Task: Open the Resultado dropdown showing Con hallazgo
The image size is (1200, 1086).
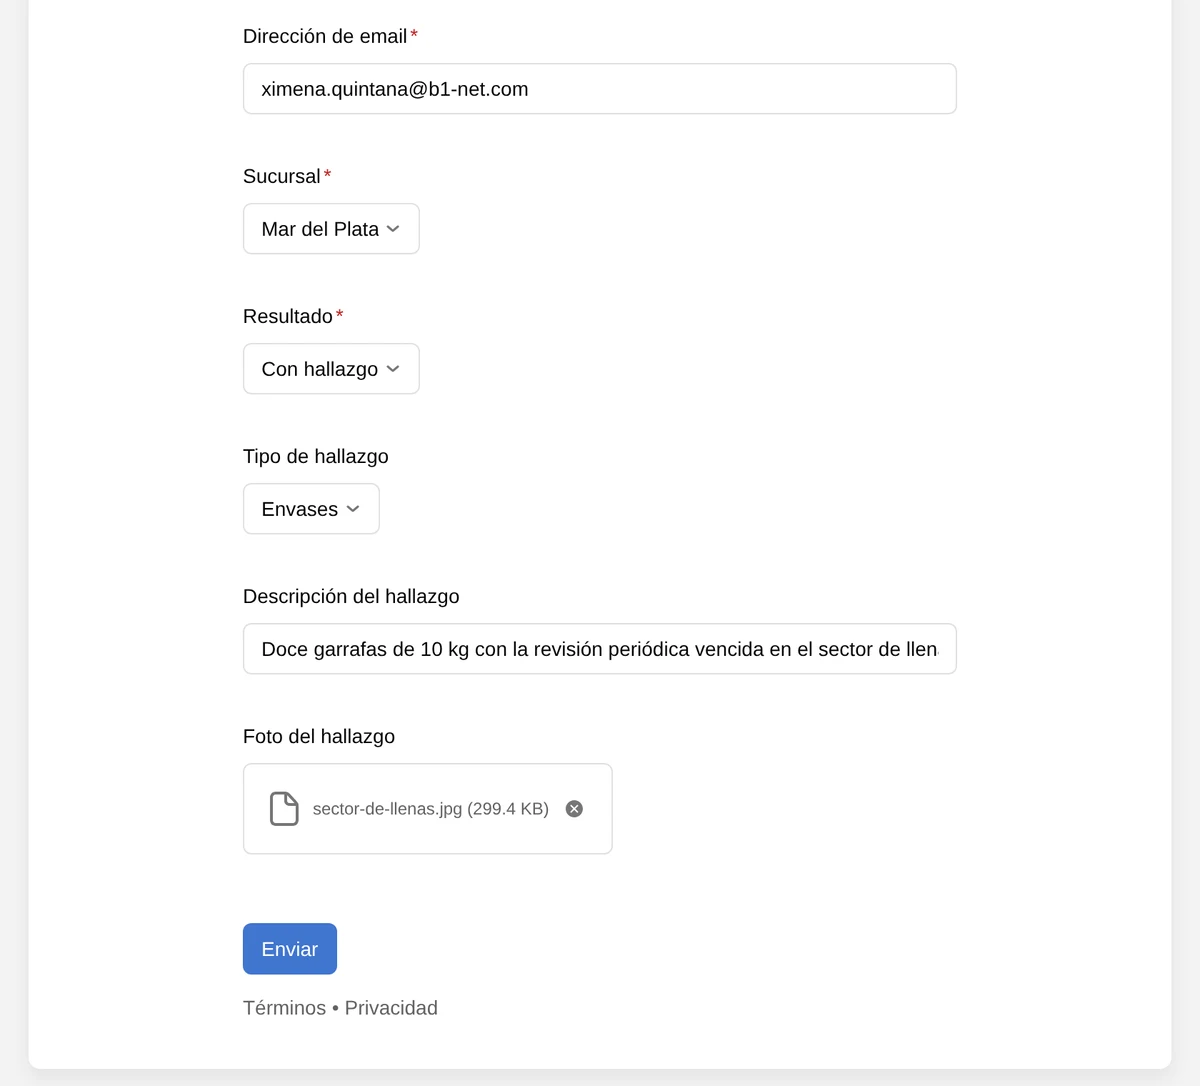Action: (331, 369)
